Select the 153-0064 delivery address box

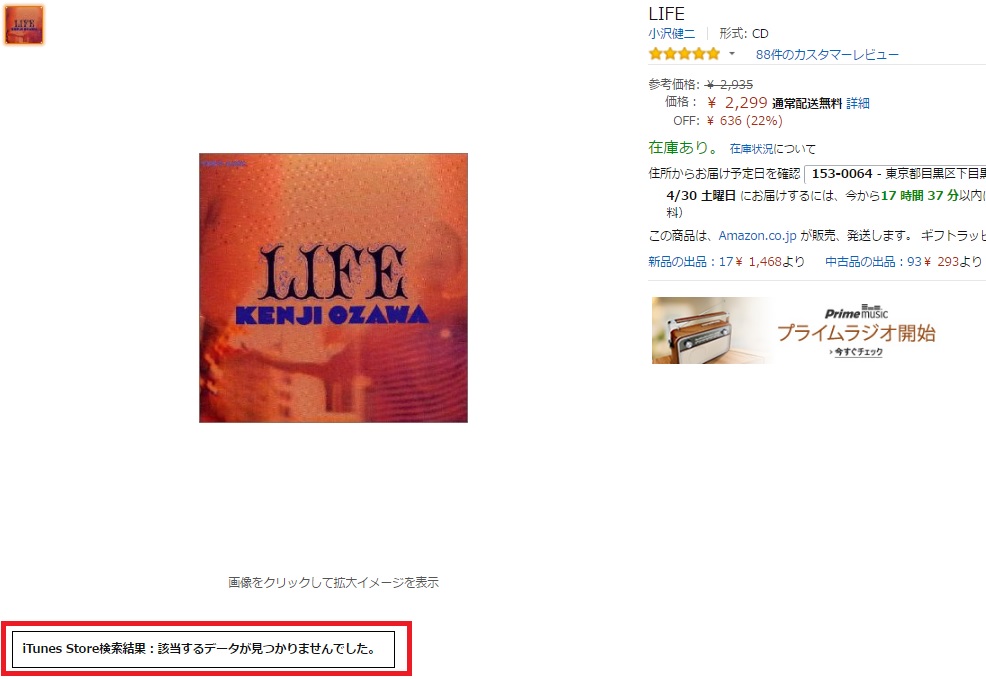click(x=895, y=174)
